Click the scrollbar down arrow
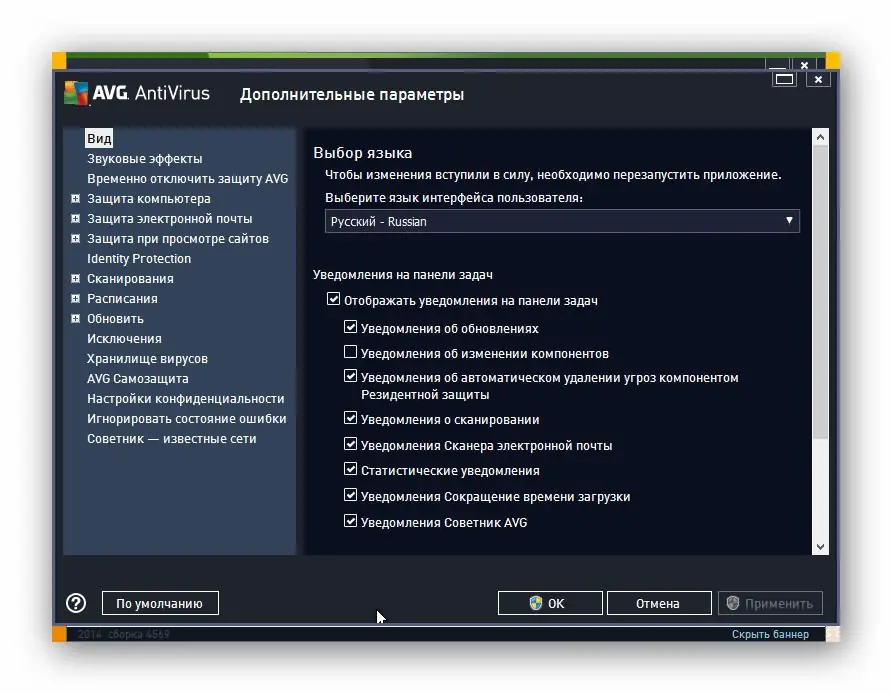Screen dimensions: 892x694 pyautogui.click(x=820, y=547)
